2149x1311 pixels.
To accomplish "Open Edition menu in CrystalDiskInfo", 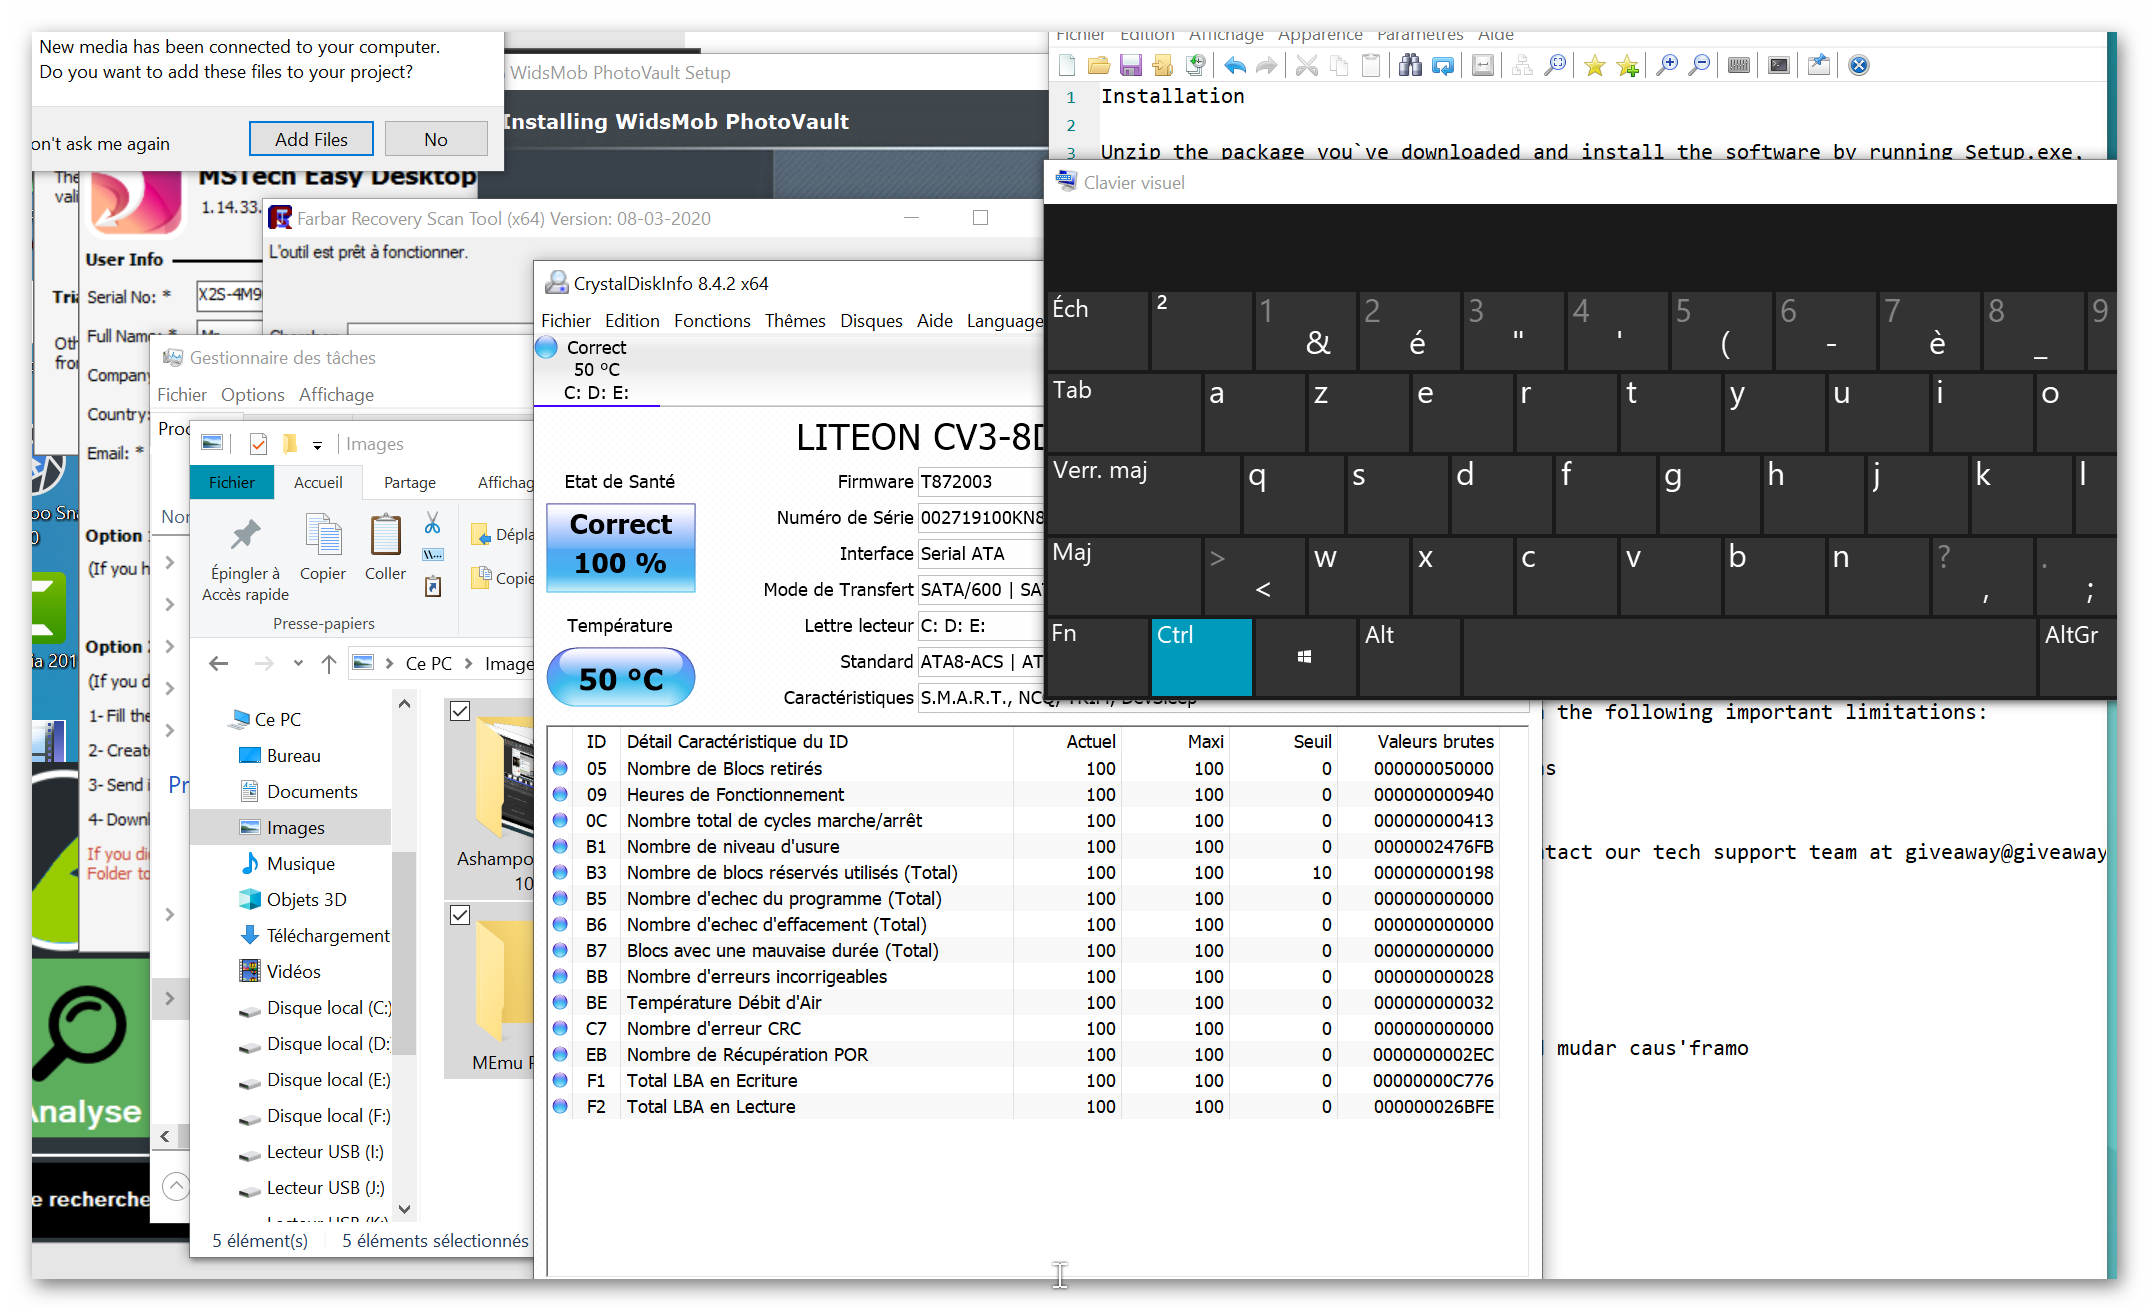I will click(x=632, y=321).
